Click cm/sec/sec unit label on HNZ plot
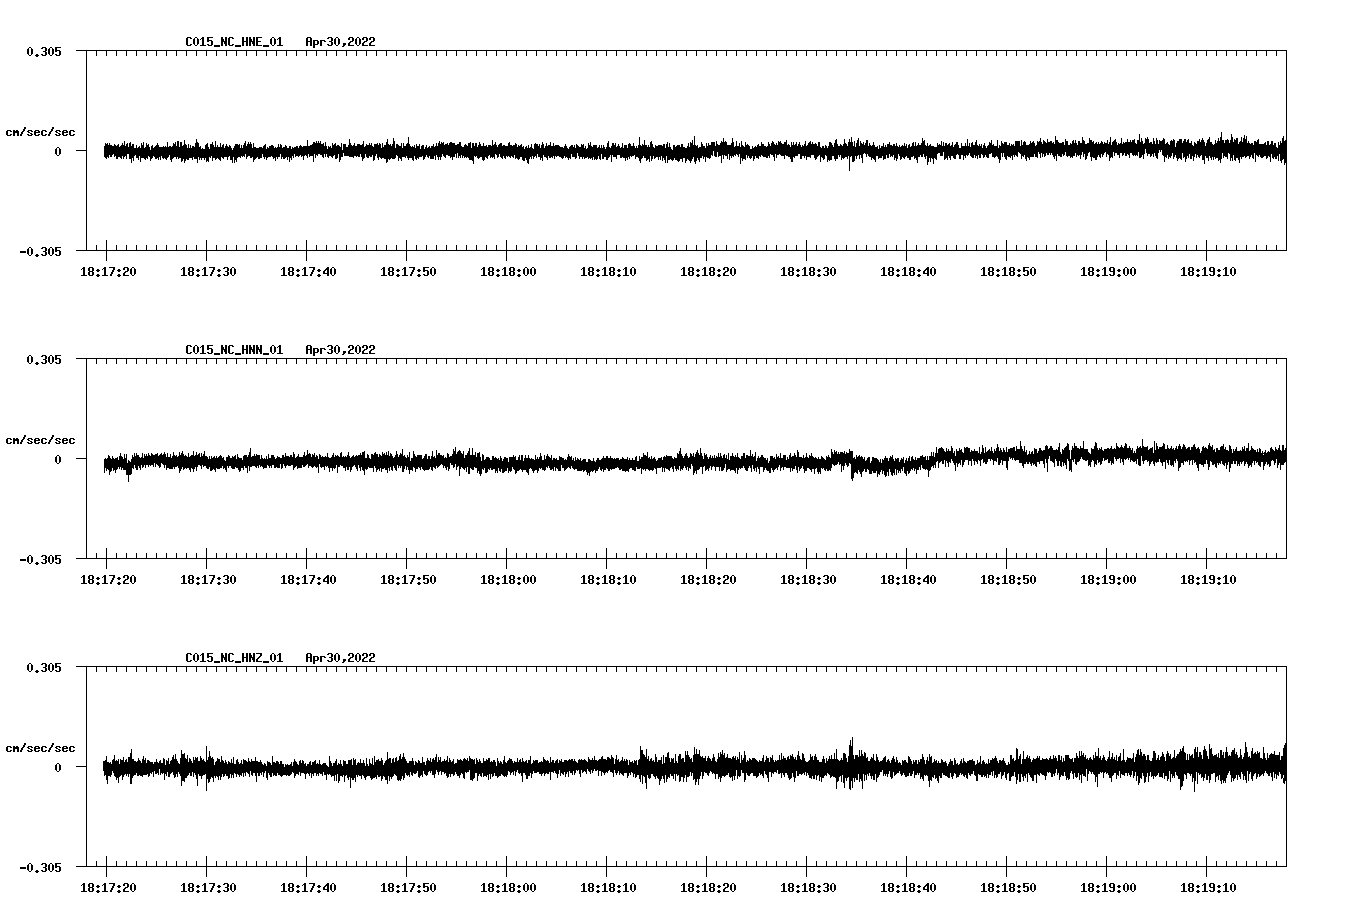The width and height of the screenshot is (1358, 924). (x=40, y=748)
